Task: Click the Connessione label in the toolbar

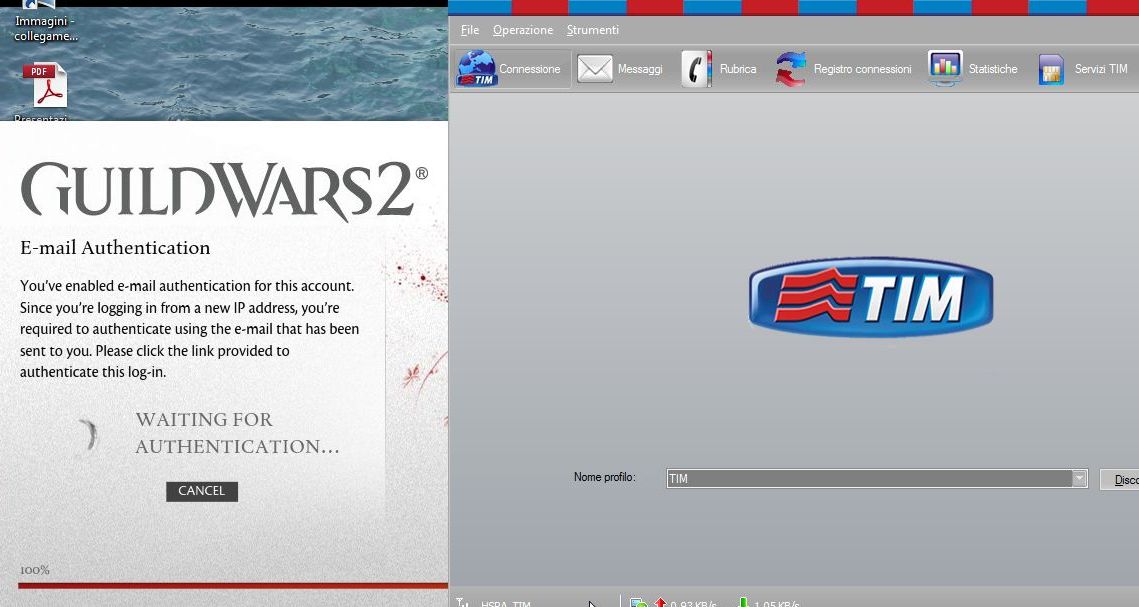Action: (530, 69)
